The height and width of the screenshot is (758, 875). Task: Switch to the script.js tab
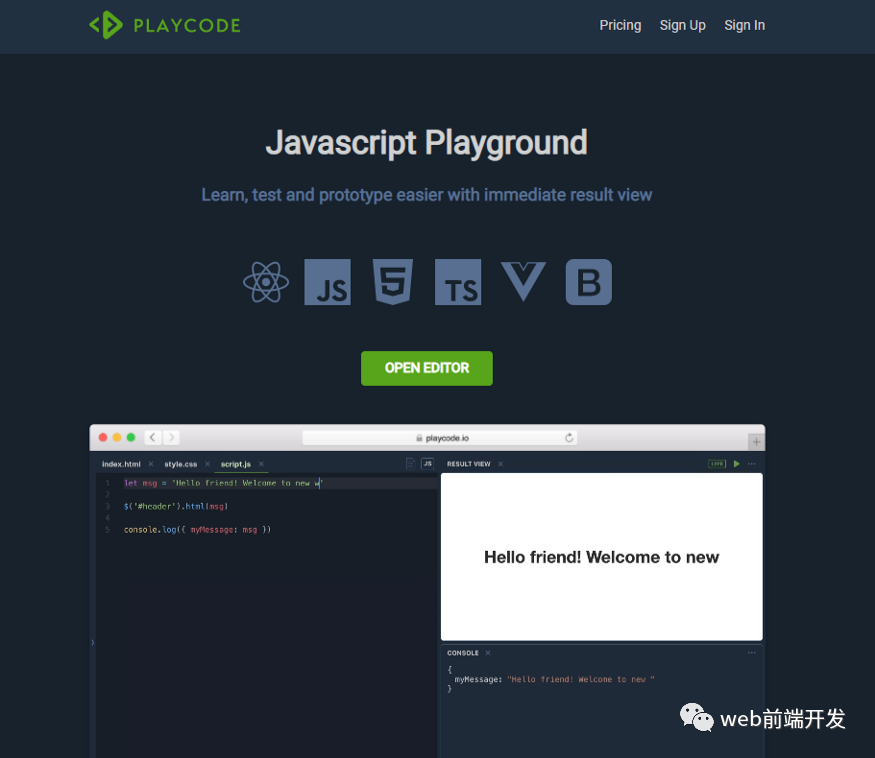(236, 464)
